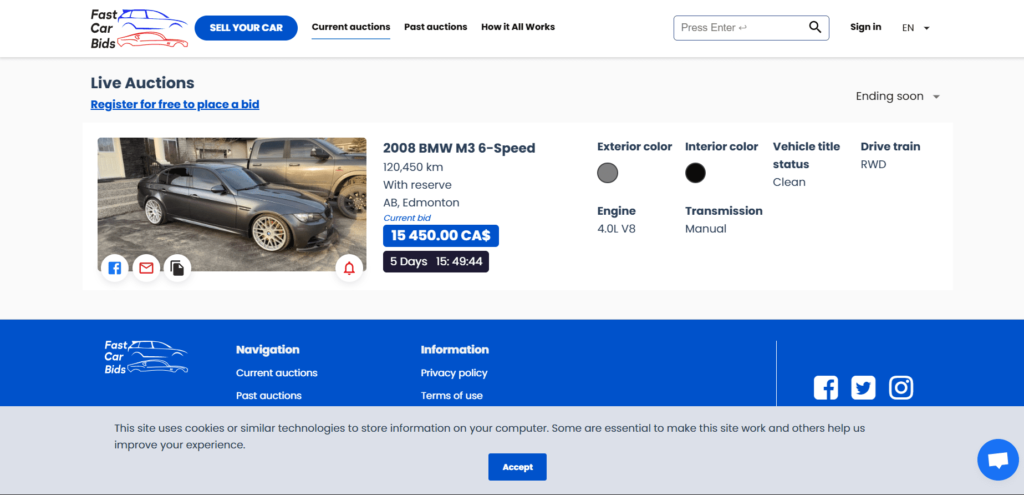Open the footer Twitter page icon
This screenshot has width=1024, height=495.
pyautogui.click(x=863, y=388)
